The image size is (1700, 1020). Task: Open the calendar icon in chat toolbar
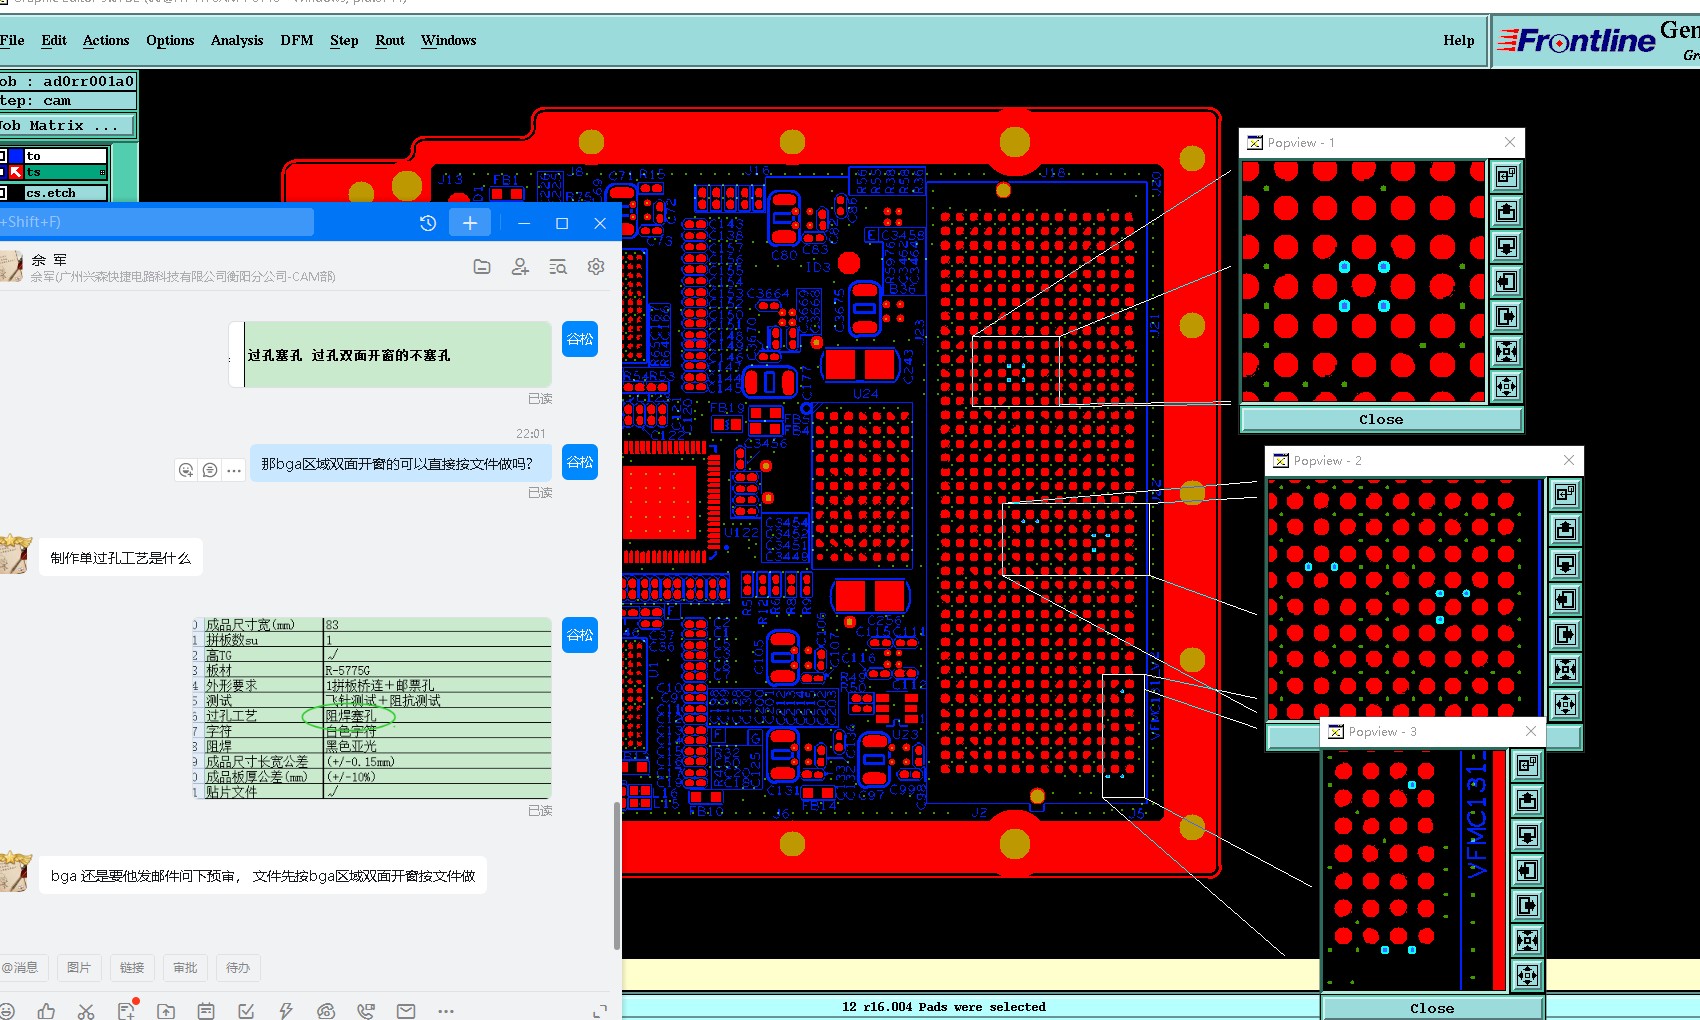click(206, 1011)
